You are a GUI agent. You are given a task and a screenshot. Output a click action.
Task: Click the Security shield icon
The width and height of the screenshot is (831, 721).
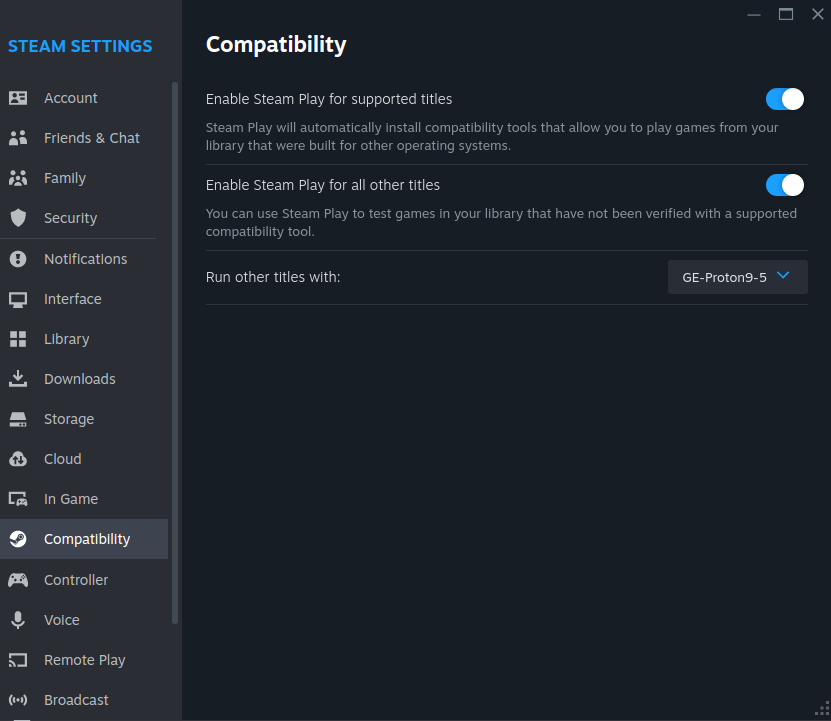click(x=18, y=218)
